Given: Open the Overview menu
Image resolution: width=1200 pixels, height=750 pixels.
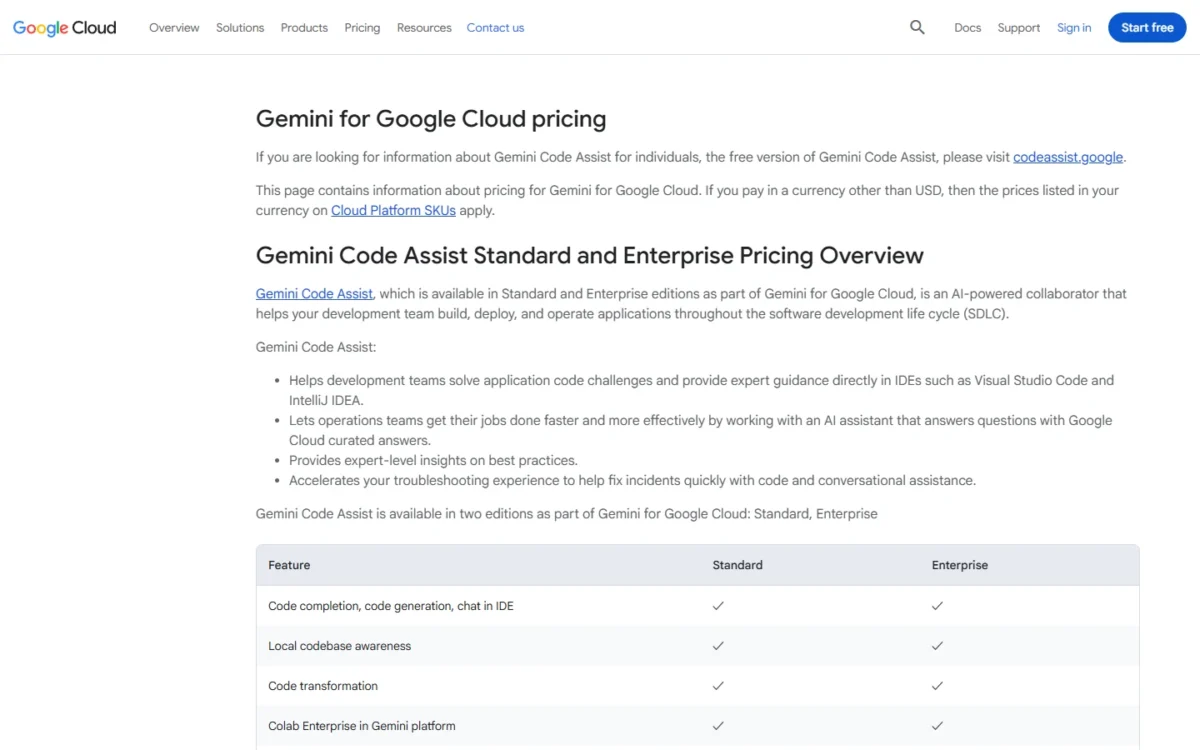Looking at the screenshot, I should point(174,28).
